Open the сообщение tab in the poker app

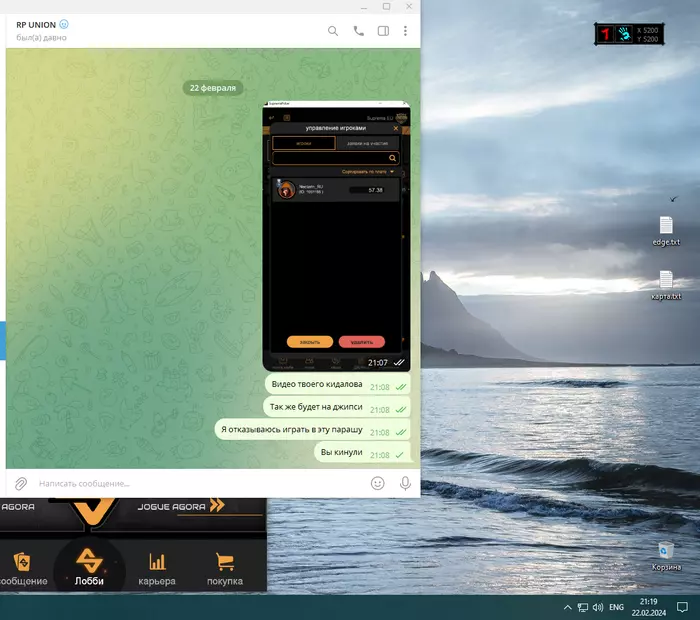coord(22,569)
